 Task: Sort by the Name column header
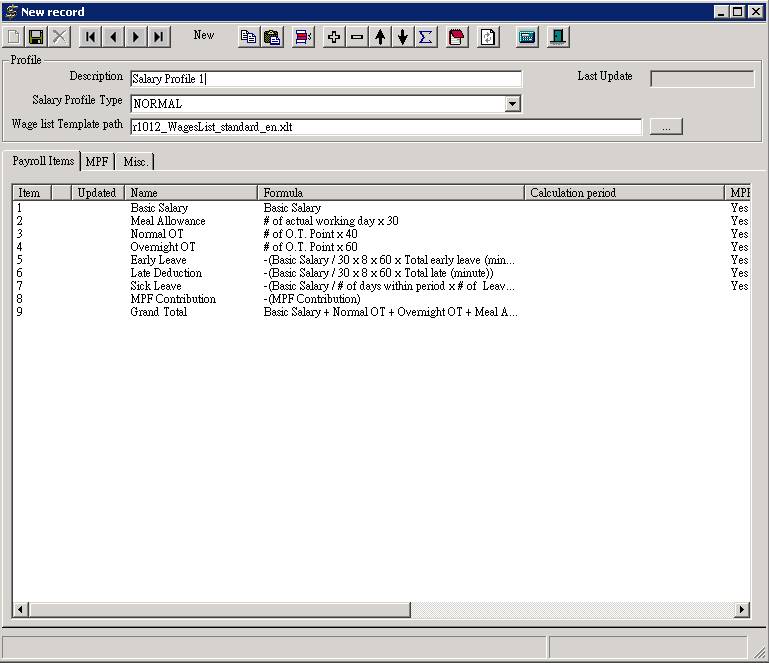tap(191, 193)
